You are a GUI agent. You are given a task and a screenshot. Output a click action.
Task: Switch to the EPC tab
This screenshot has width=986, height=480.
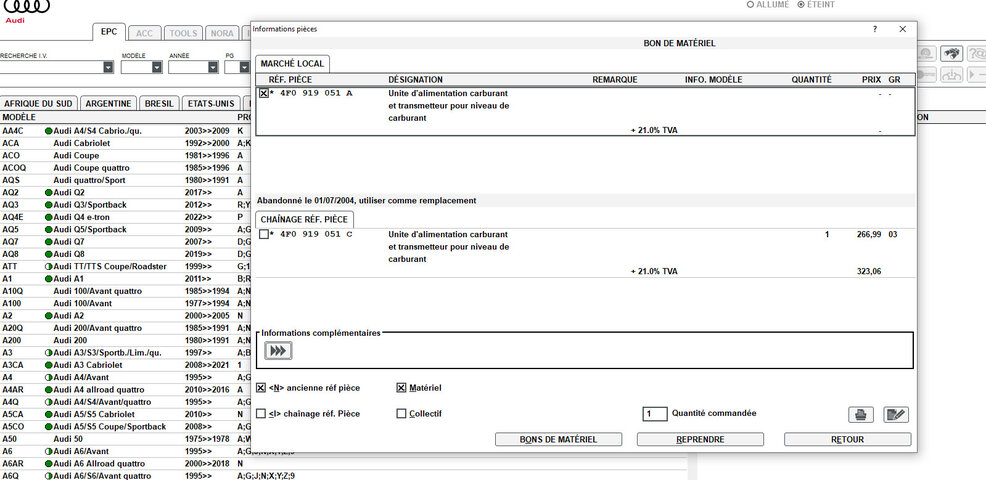point(109,32)
